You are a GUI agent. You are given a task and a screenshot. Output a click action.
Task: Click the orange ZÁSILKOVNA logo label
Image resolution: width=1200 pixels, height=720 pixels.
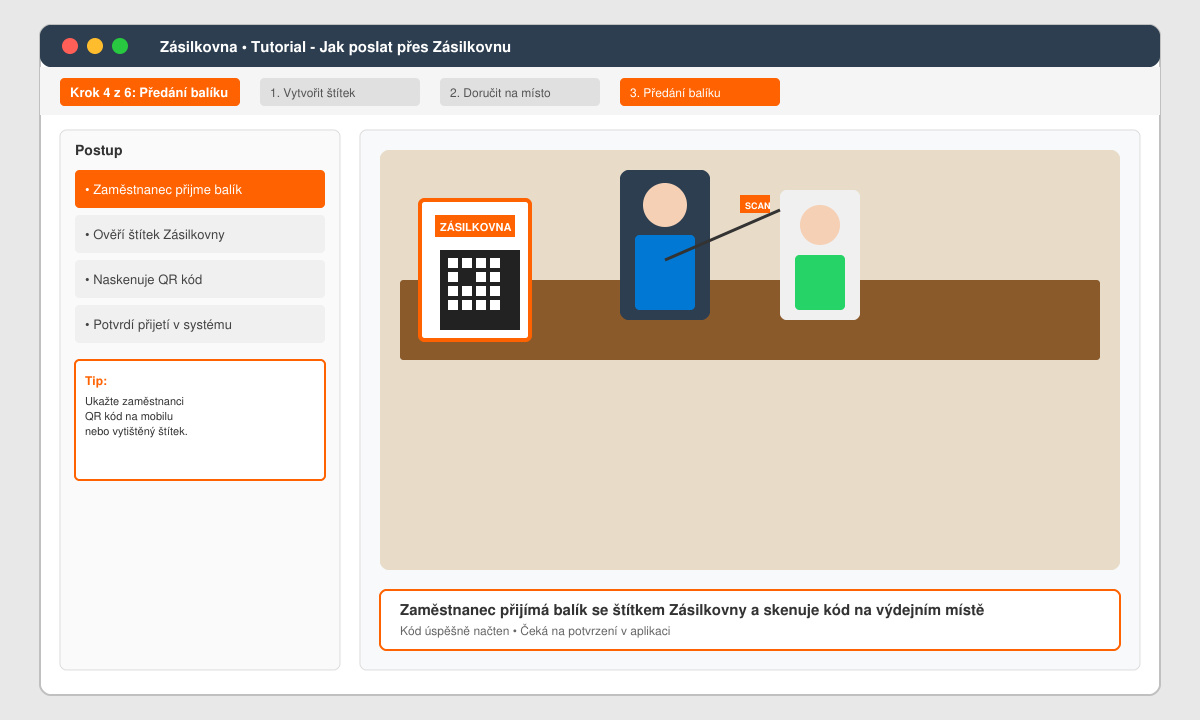(475, 226)
